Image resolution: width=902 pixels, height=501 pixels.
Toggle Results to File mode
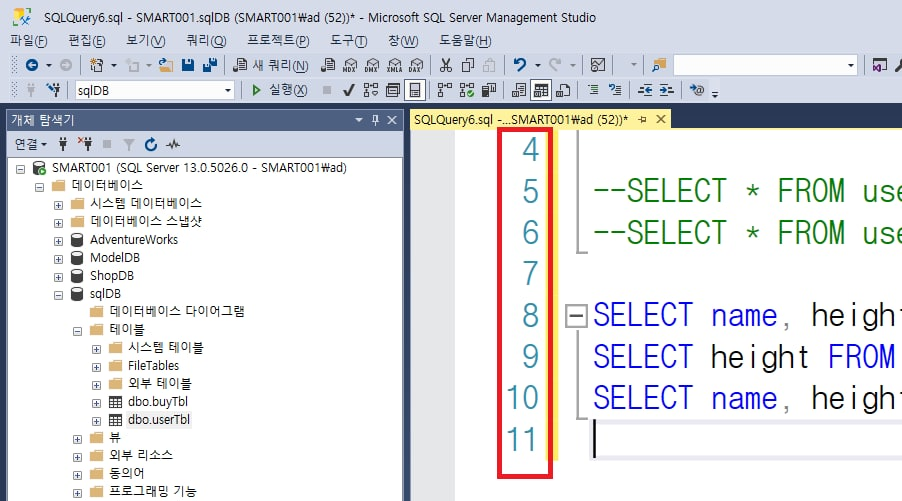pyautogui.click(x=563, y=90)
